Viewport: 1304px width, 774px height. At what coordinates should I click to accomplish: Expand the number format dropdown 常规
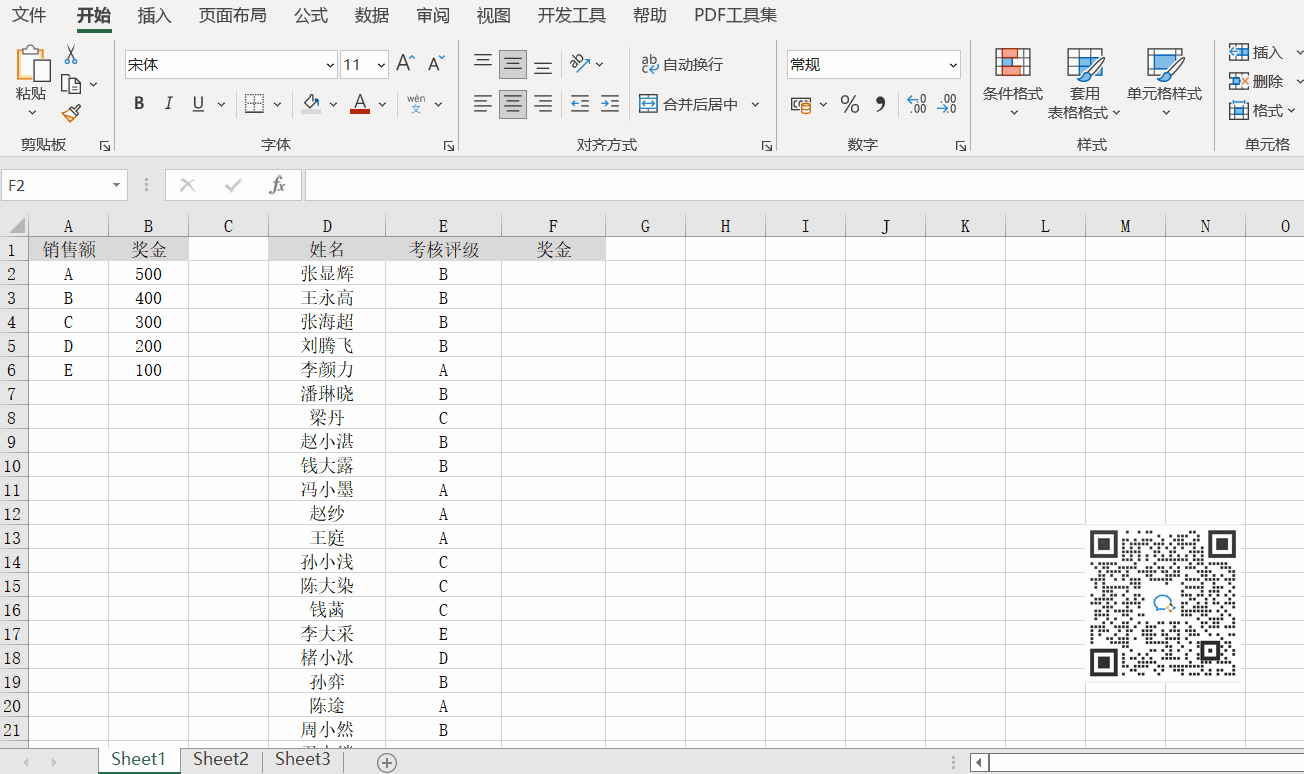click(952, 65)
